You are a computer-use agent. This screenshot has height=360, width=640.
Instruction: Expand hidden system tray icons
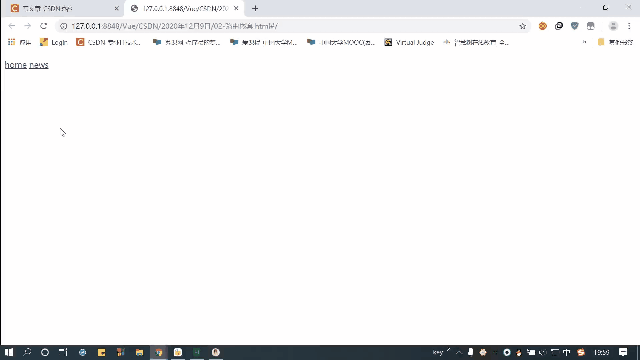459,352
